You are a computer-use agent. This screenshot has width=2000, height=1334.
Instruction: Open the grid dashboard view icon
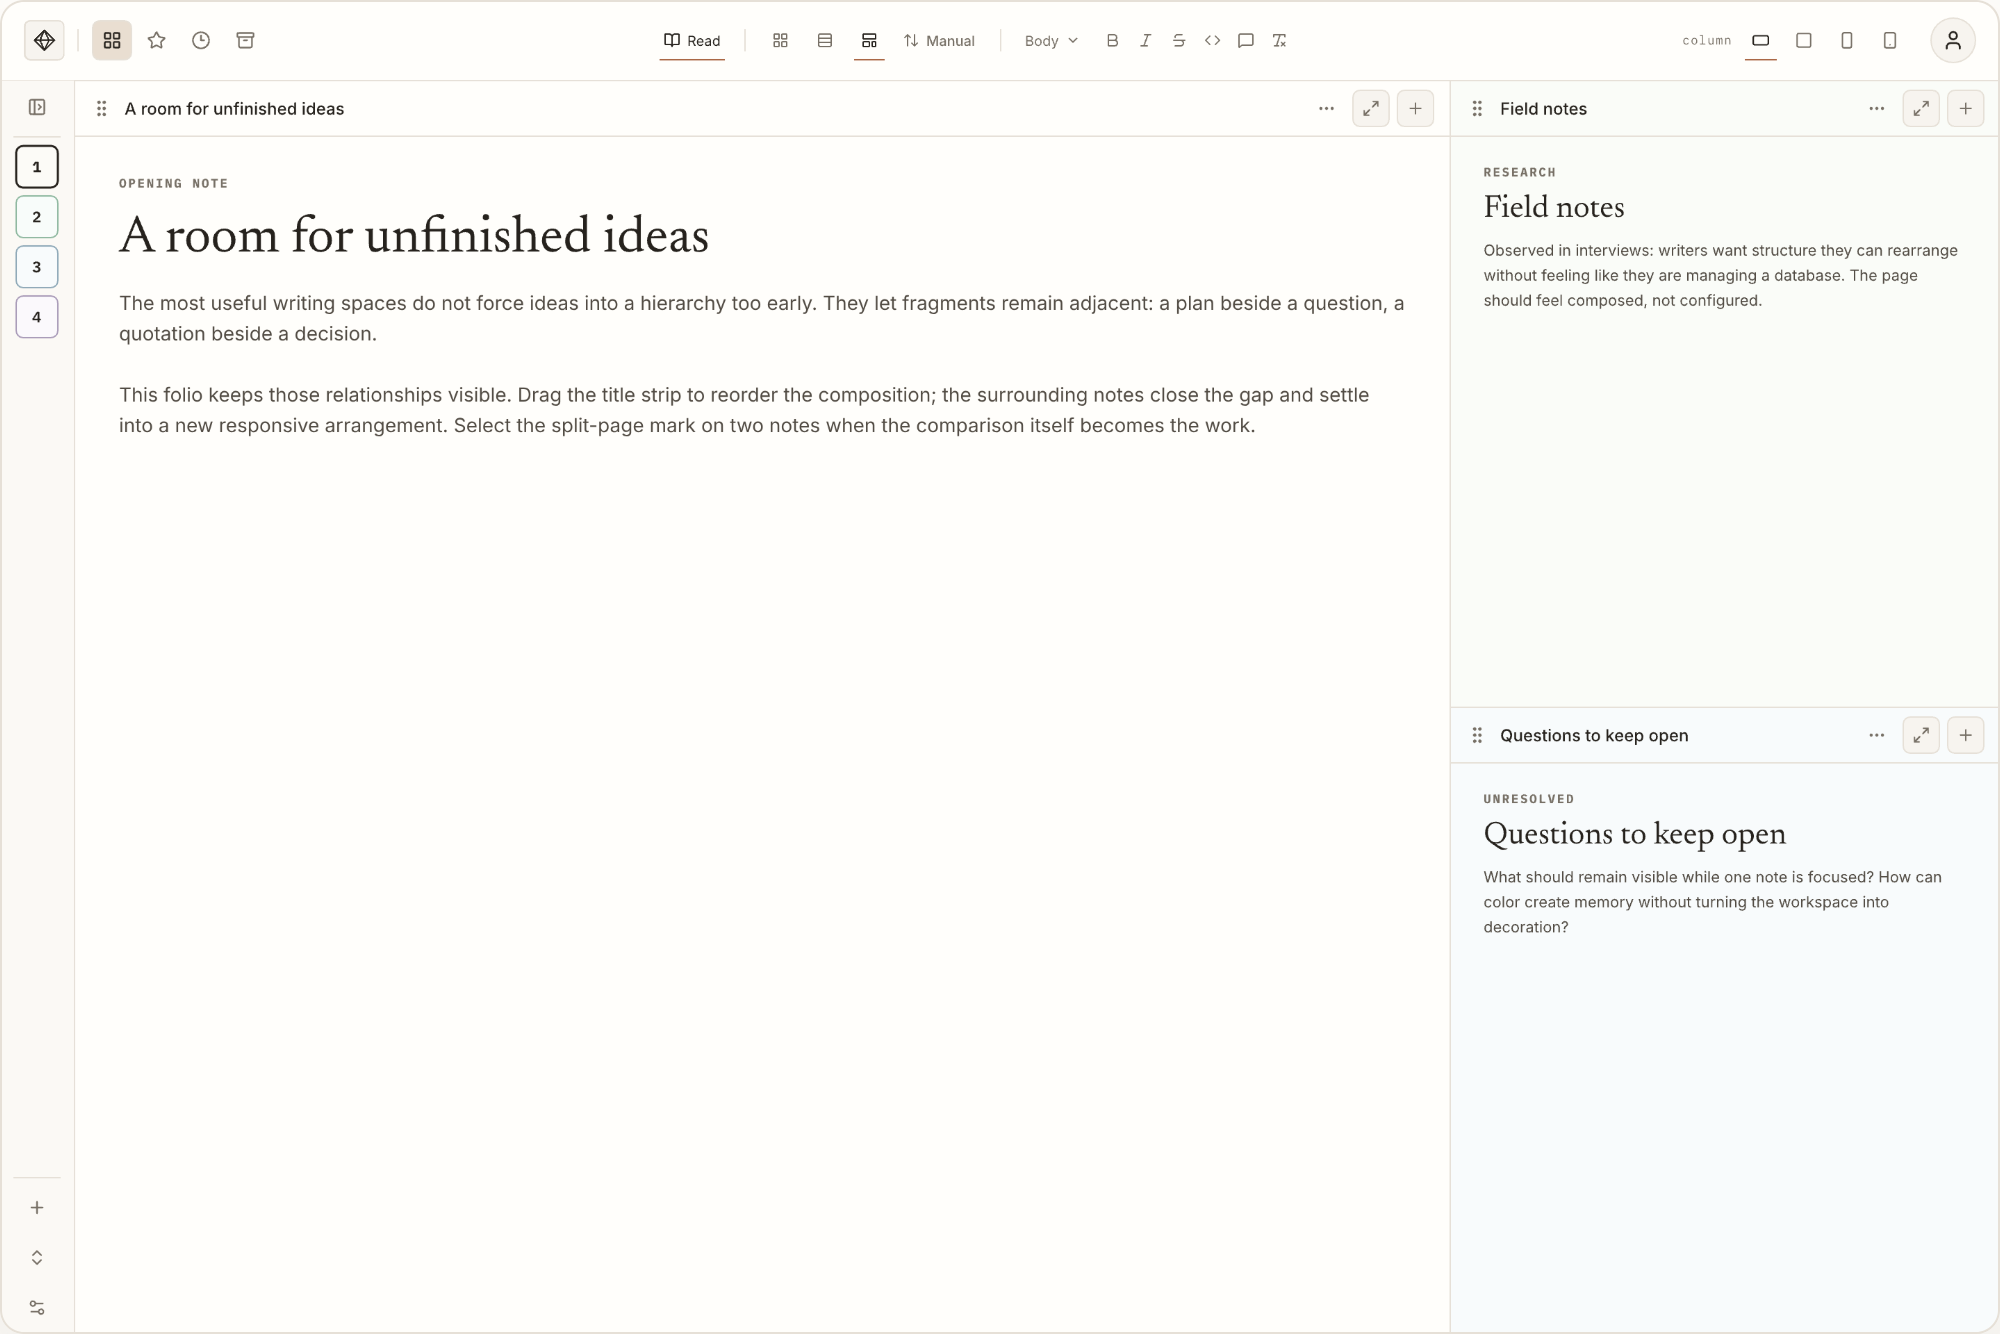pos(112,41)
